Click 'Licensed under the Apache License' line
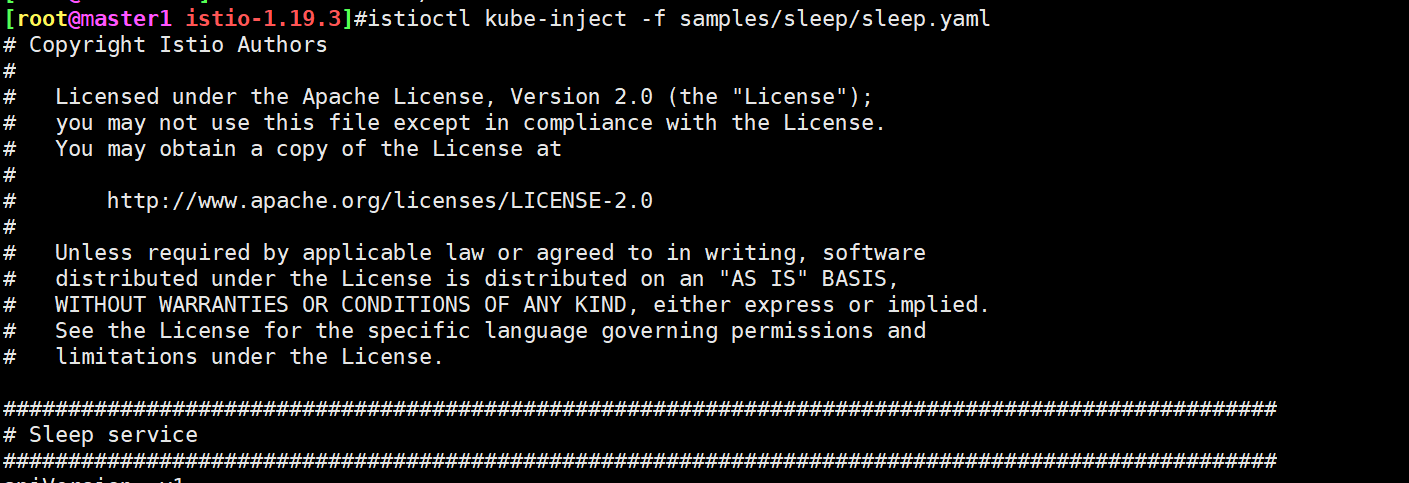This screenshot has width=1409, height=483. click(x=465, y=96)
